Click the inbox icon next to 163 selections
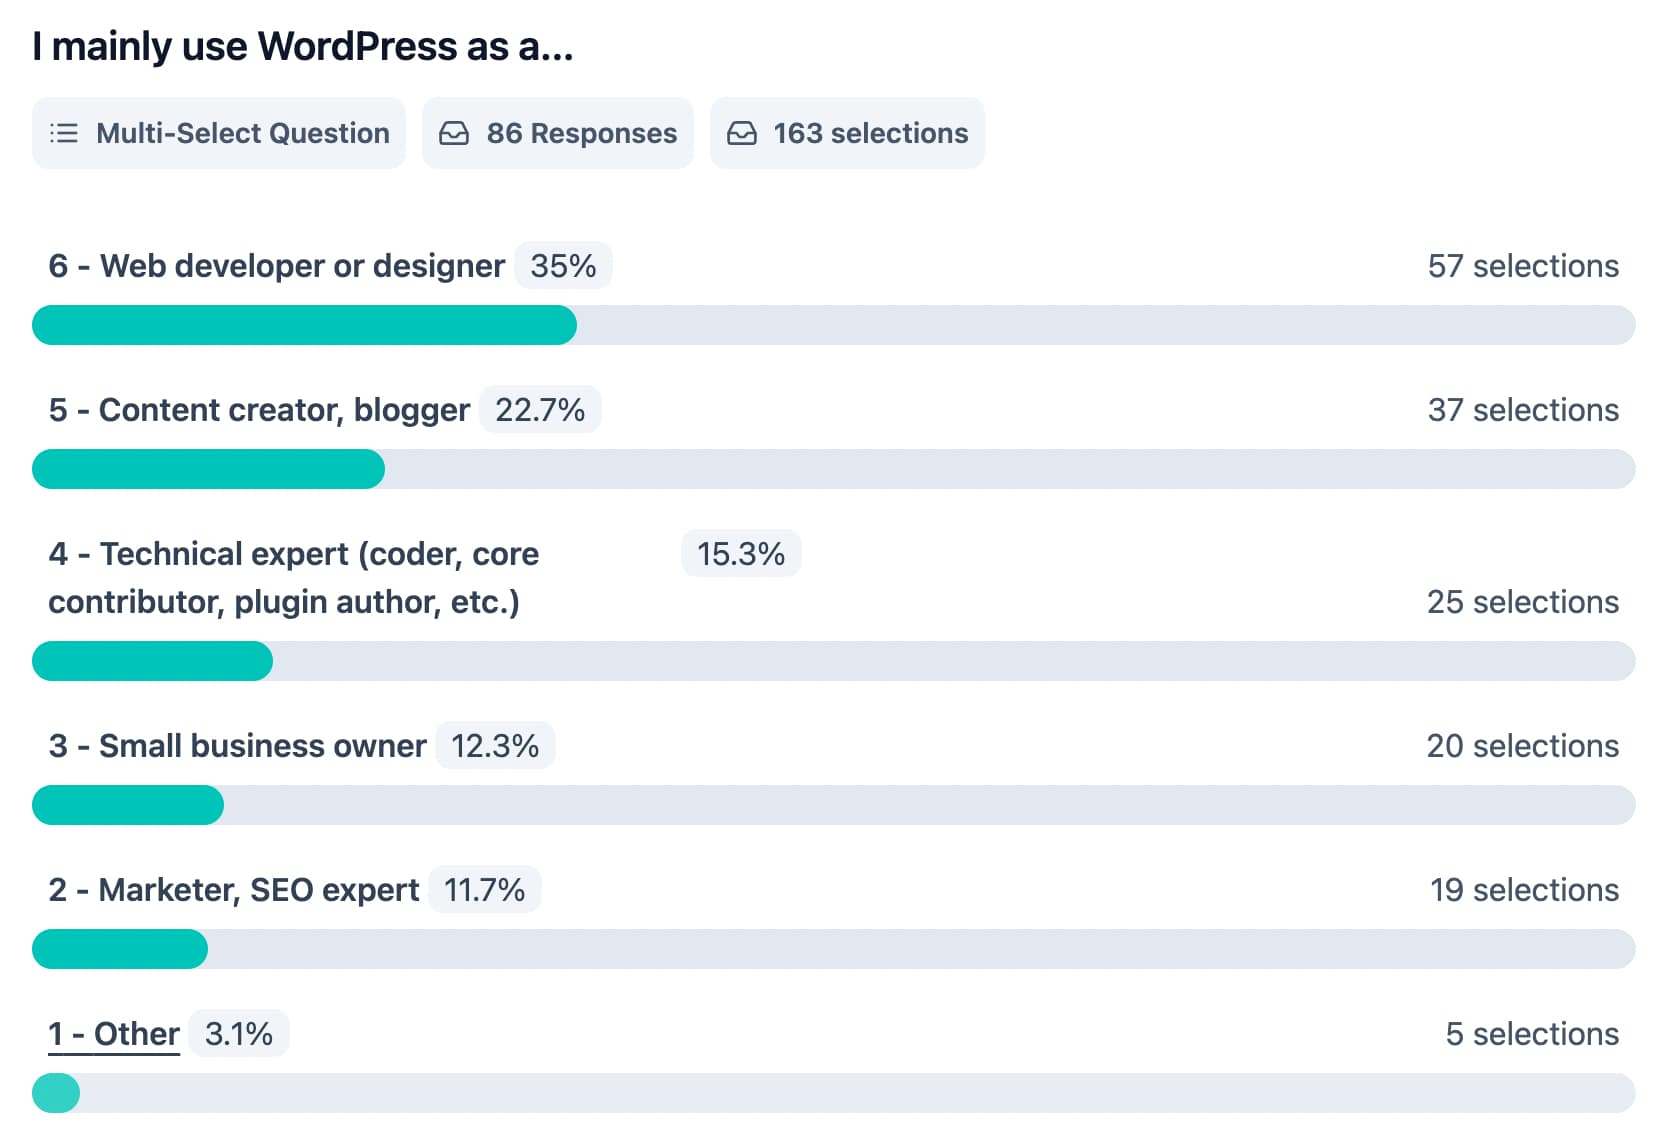The image size is (1672, 1132). (x=742, y=133)
